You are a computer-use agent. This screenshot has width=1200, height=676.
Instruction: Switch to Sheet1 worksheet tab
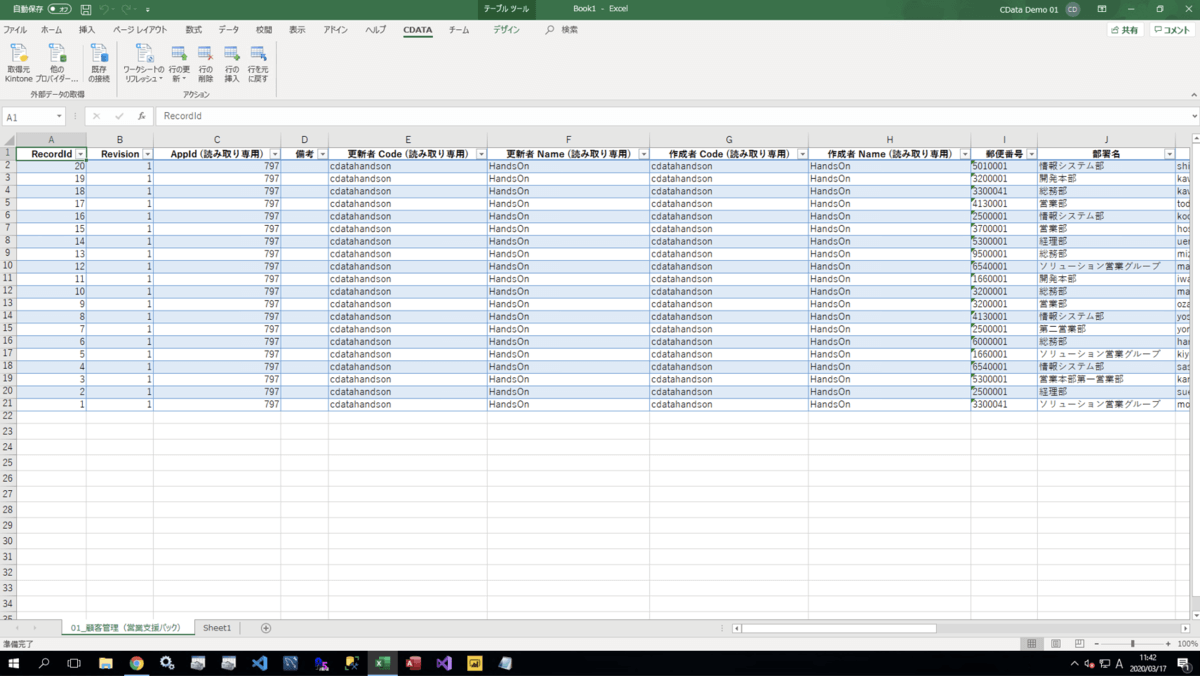(217, 628)
